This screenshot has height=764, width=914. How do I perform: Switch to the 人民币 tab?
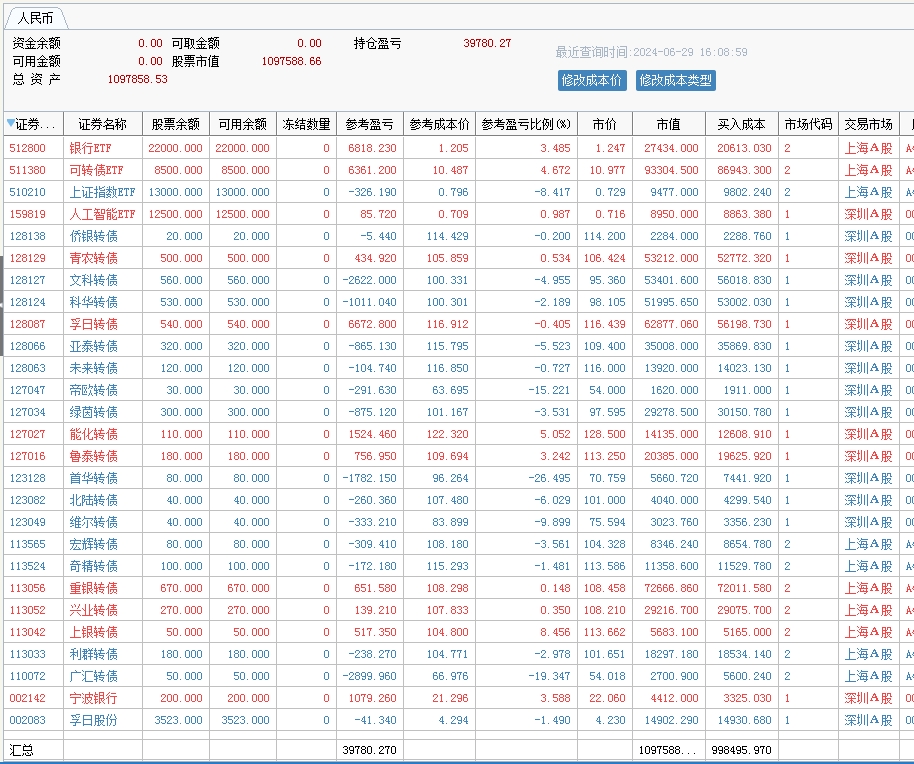point(36,19)
